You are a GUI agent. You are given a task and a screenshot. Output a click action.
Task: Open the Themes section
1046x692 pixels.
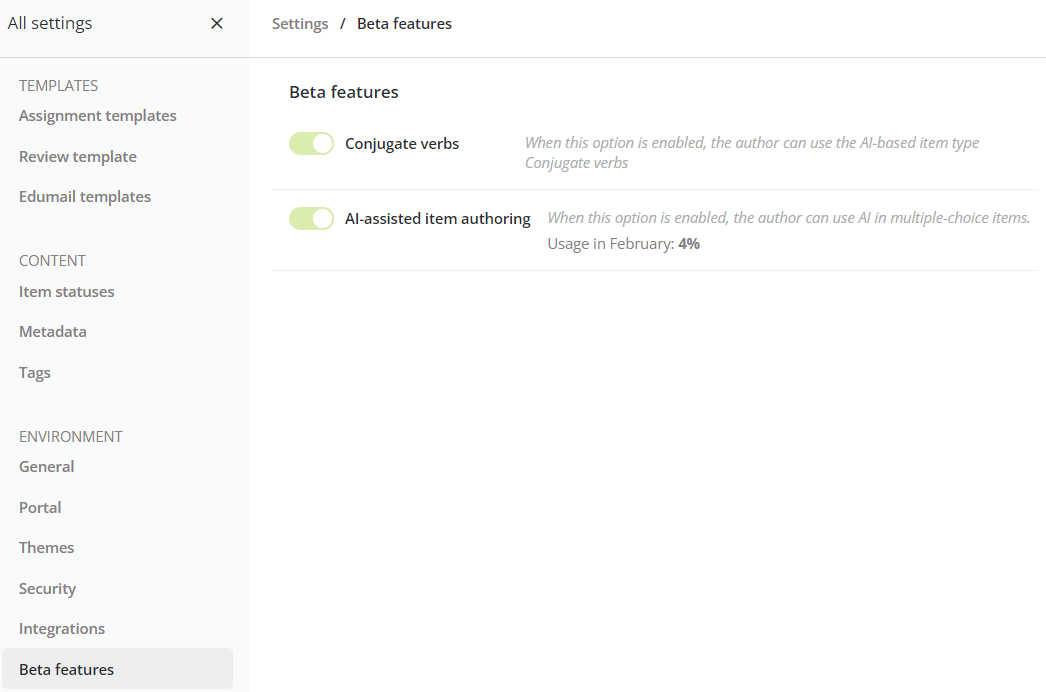point(46,547)
